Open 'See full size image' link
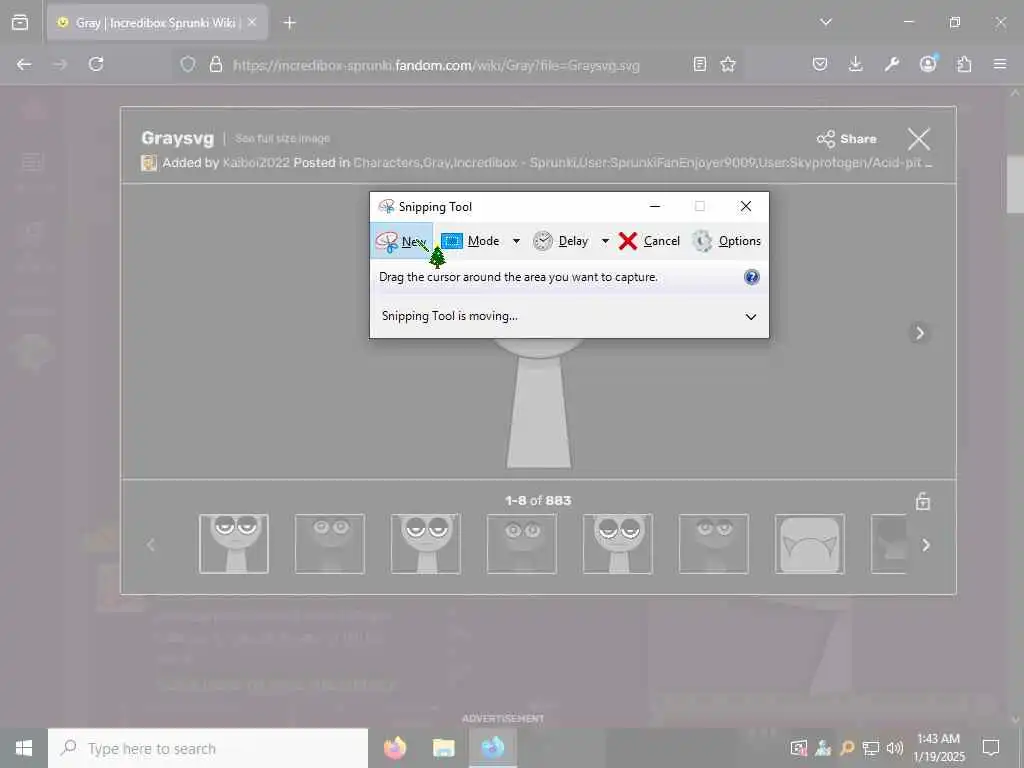The width and height of the screenshot is (1024, 768). [x=282, y=138]
